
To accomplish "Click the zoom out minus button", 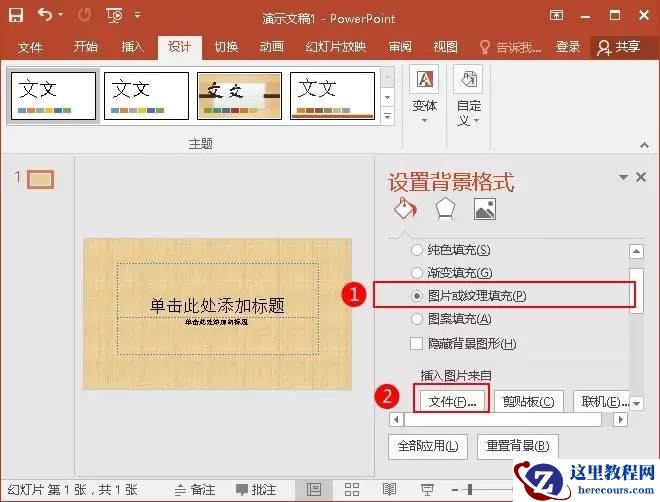I will (455, 490).
